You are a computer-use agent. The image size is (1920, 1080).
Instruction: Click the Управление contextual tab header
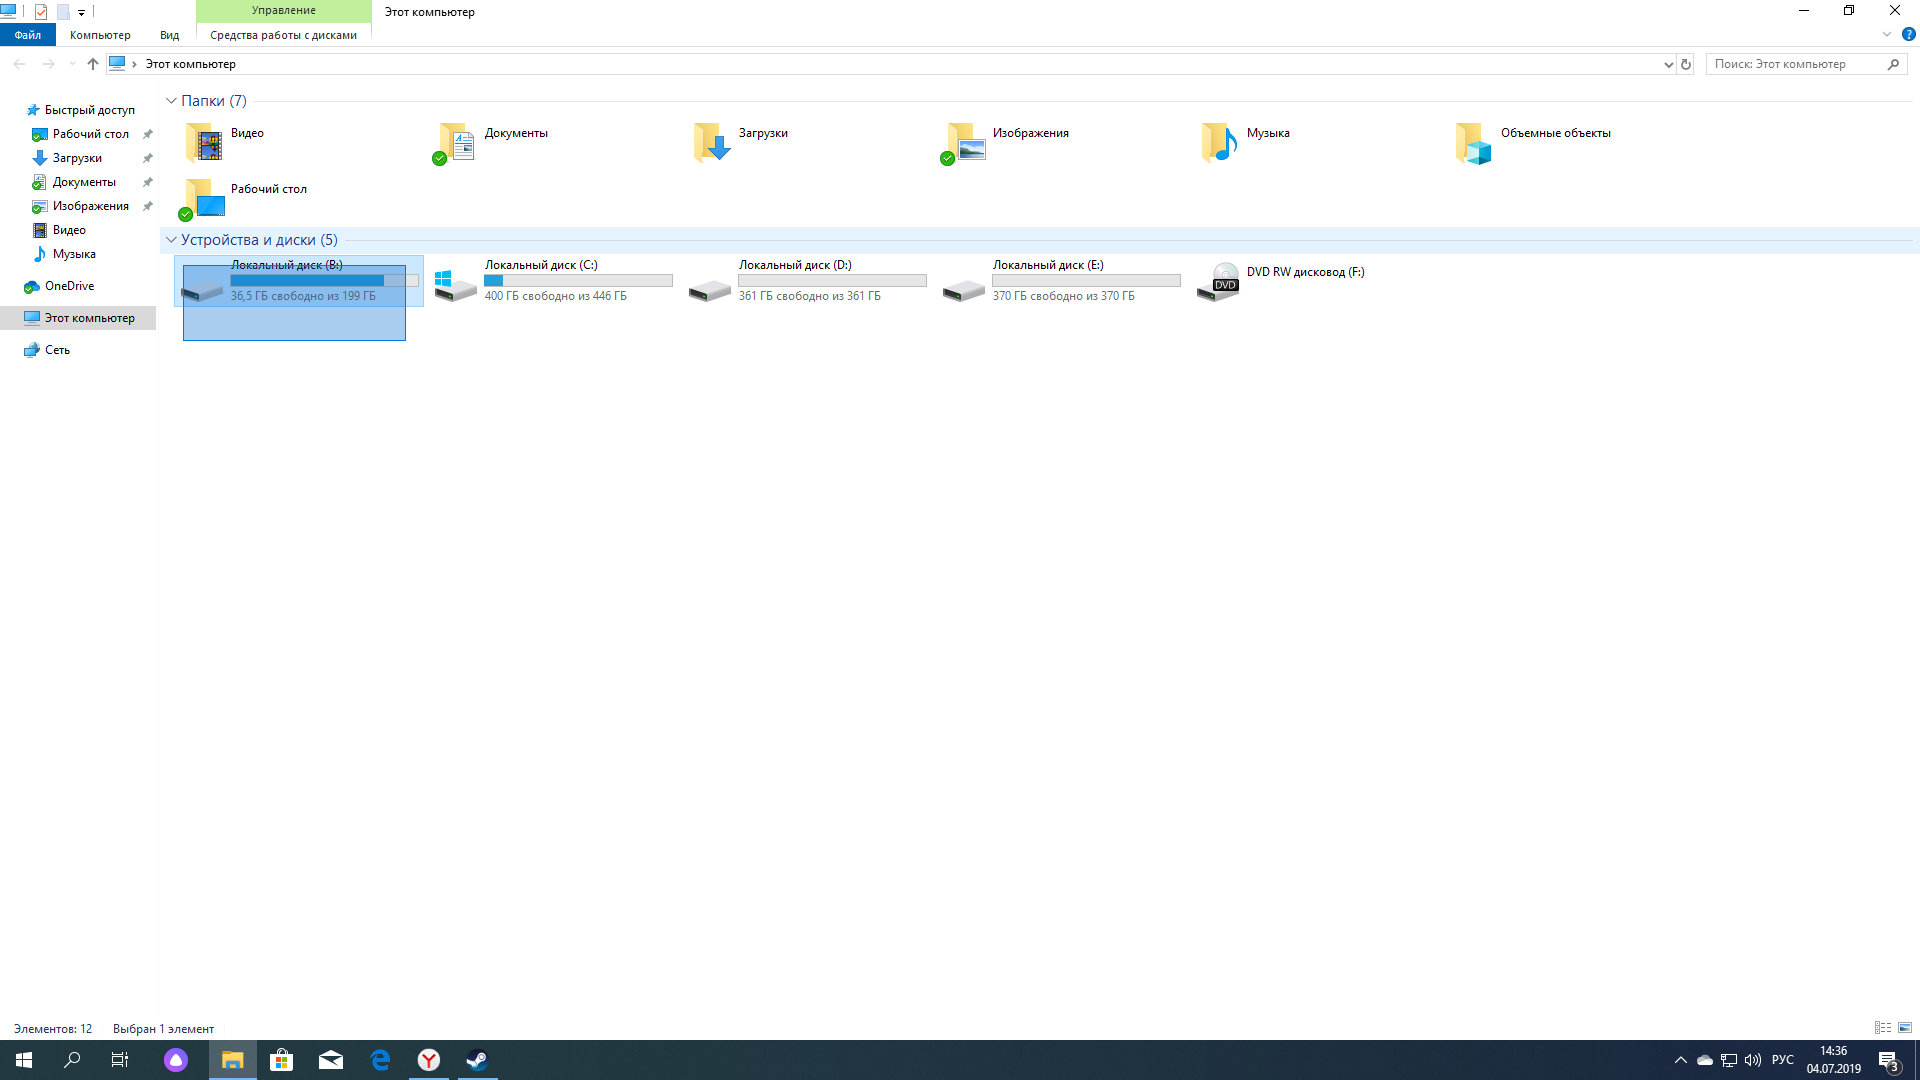284,11
